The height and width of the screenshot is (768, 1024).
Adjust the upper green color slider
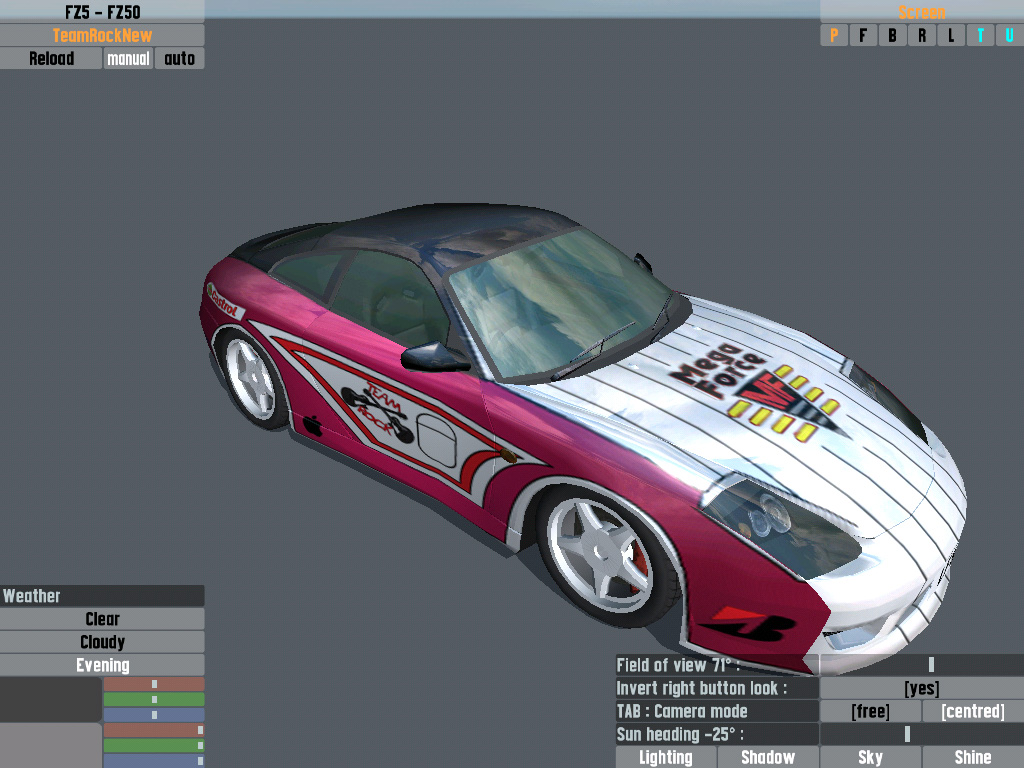click(x=154, y=699)
